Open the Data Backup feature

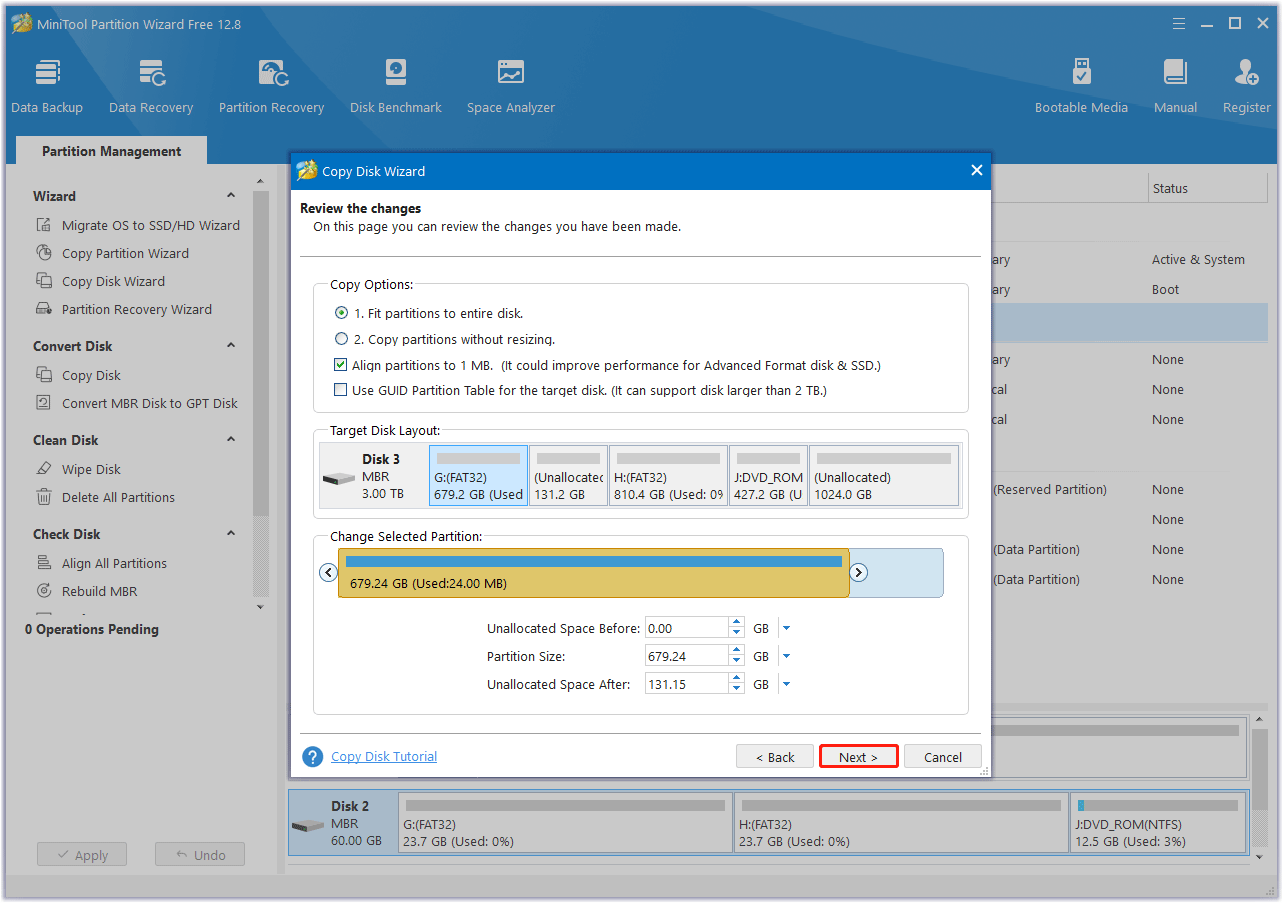tap(46, 84)
